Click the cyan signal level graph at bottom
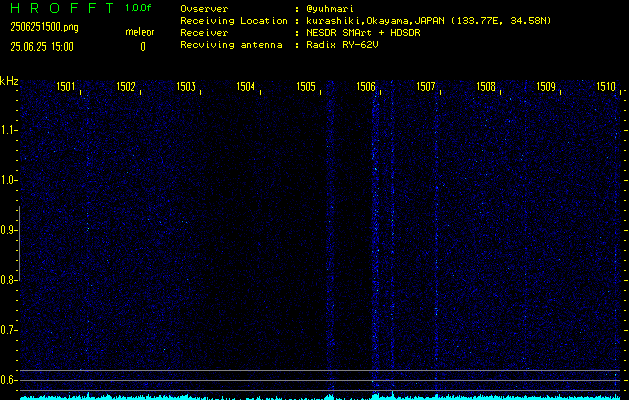 click(x=321, y=396)
